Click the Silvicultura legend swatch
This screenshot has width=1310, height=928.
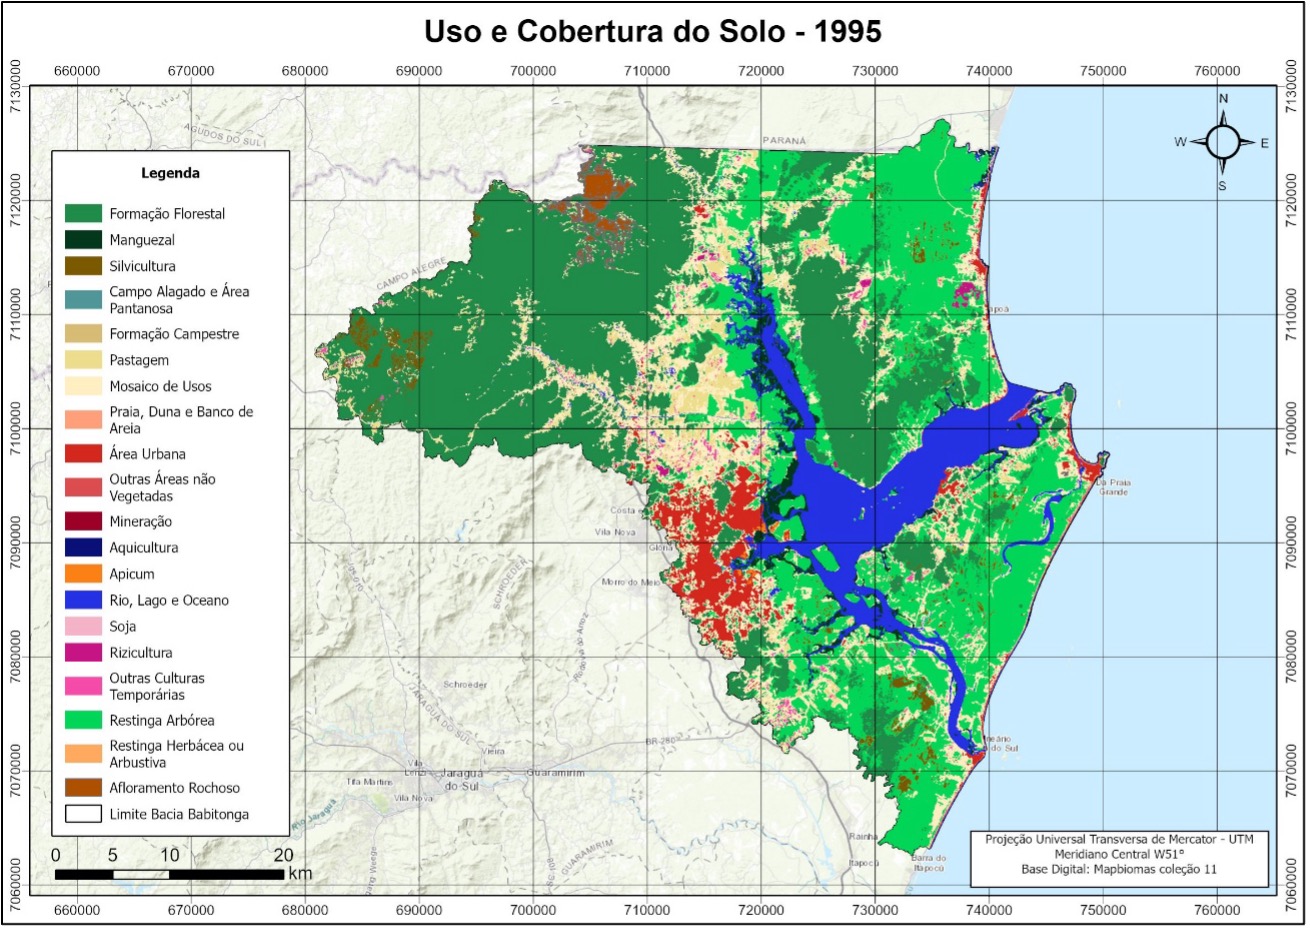click(x=83, y=266)
